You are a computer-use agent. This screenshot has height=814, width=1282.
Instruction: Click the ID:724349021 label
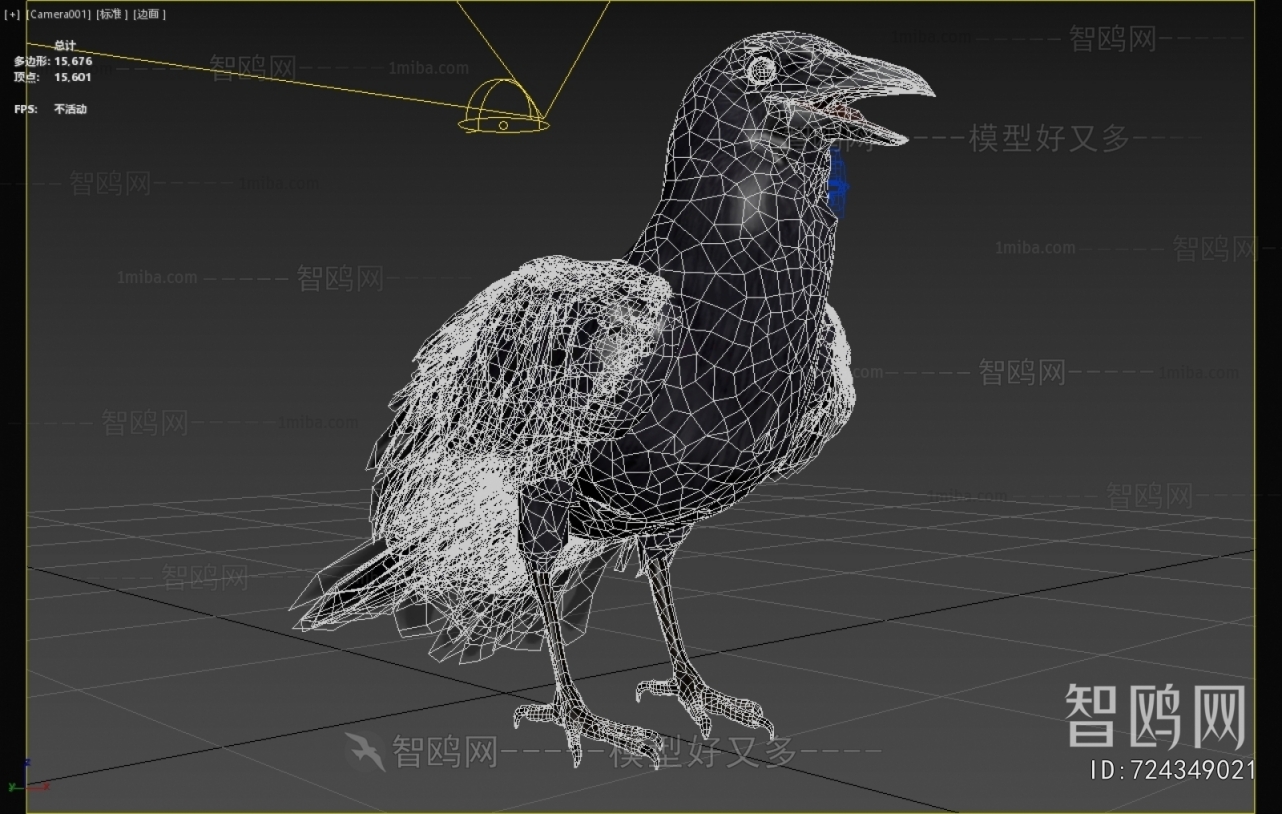coord(1171,770)
